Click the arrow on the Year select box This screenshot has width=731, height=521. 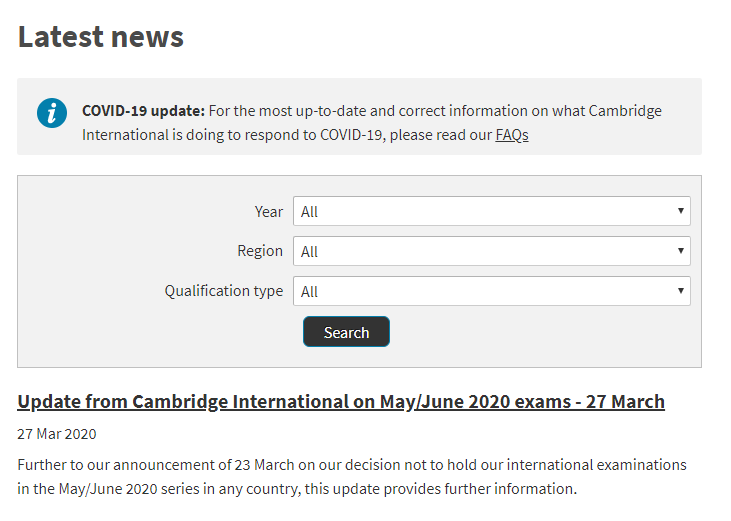coord(681,211)
